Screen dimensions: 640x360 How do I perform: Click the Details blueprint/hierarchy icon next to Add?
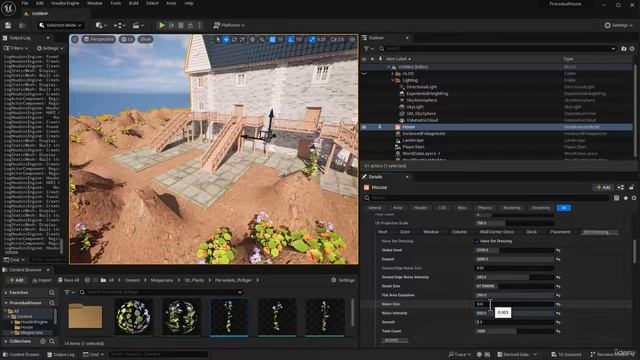coord(620,187)
